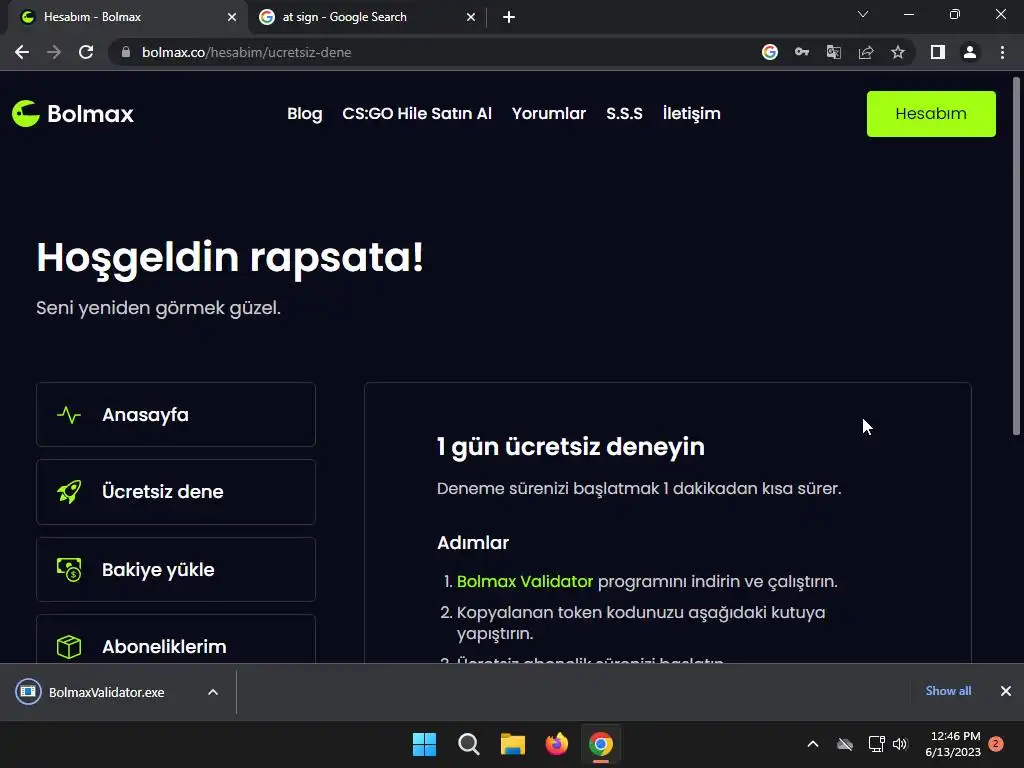Click the network icon in system tray
Image resolution: width=1024 pixels, height=768 pixels.
click(x=876, y=744)
